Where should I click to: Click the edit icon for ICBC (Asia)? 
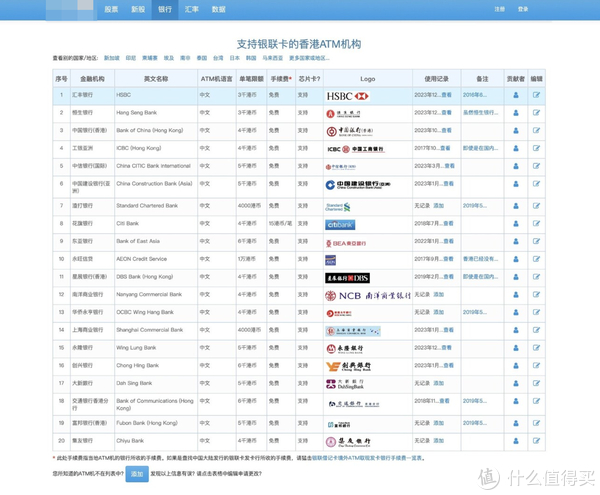click(536, 149)
